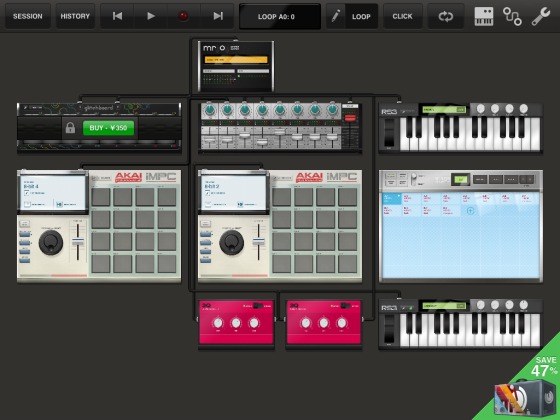This screenshot has height=420, width=560.
Task: Click the third channel fader on the mixer
Action: pos(244,135)
